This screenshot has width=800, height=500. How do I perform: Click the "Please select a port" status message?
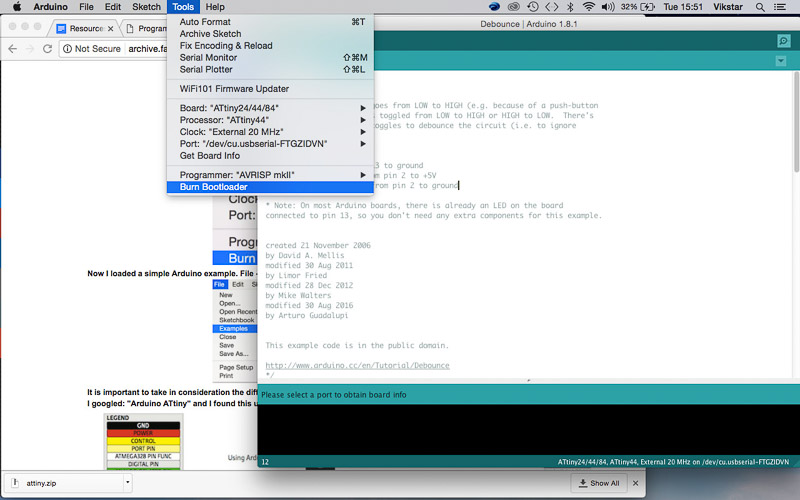click(334, 394)
